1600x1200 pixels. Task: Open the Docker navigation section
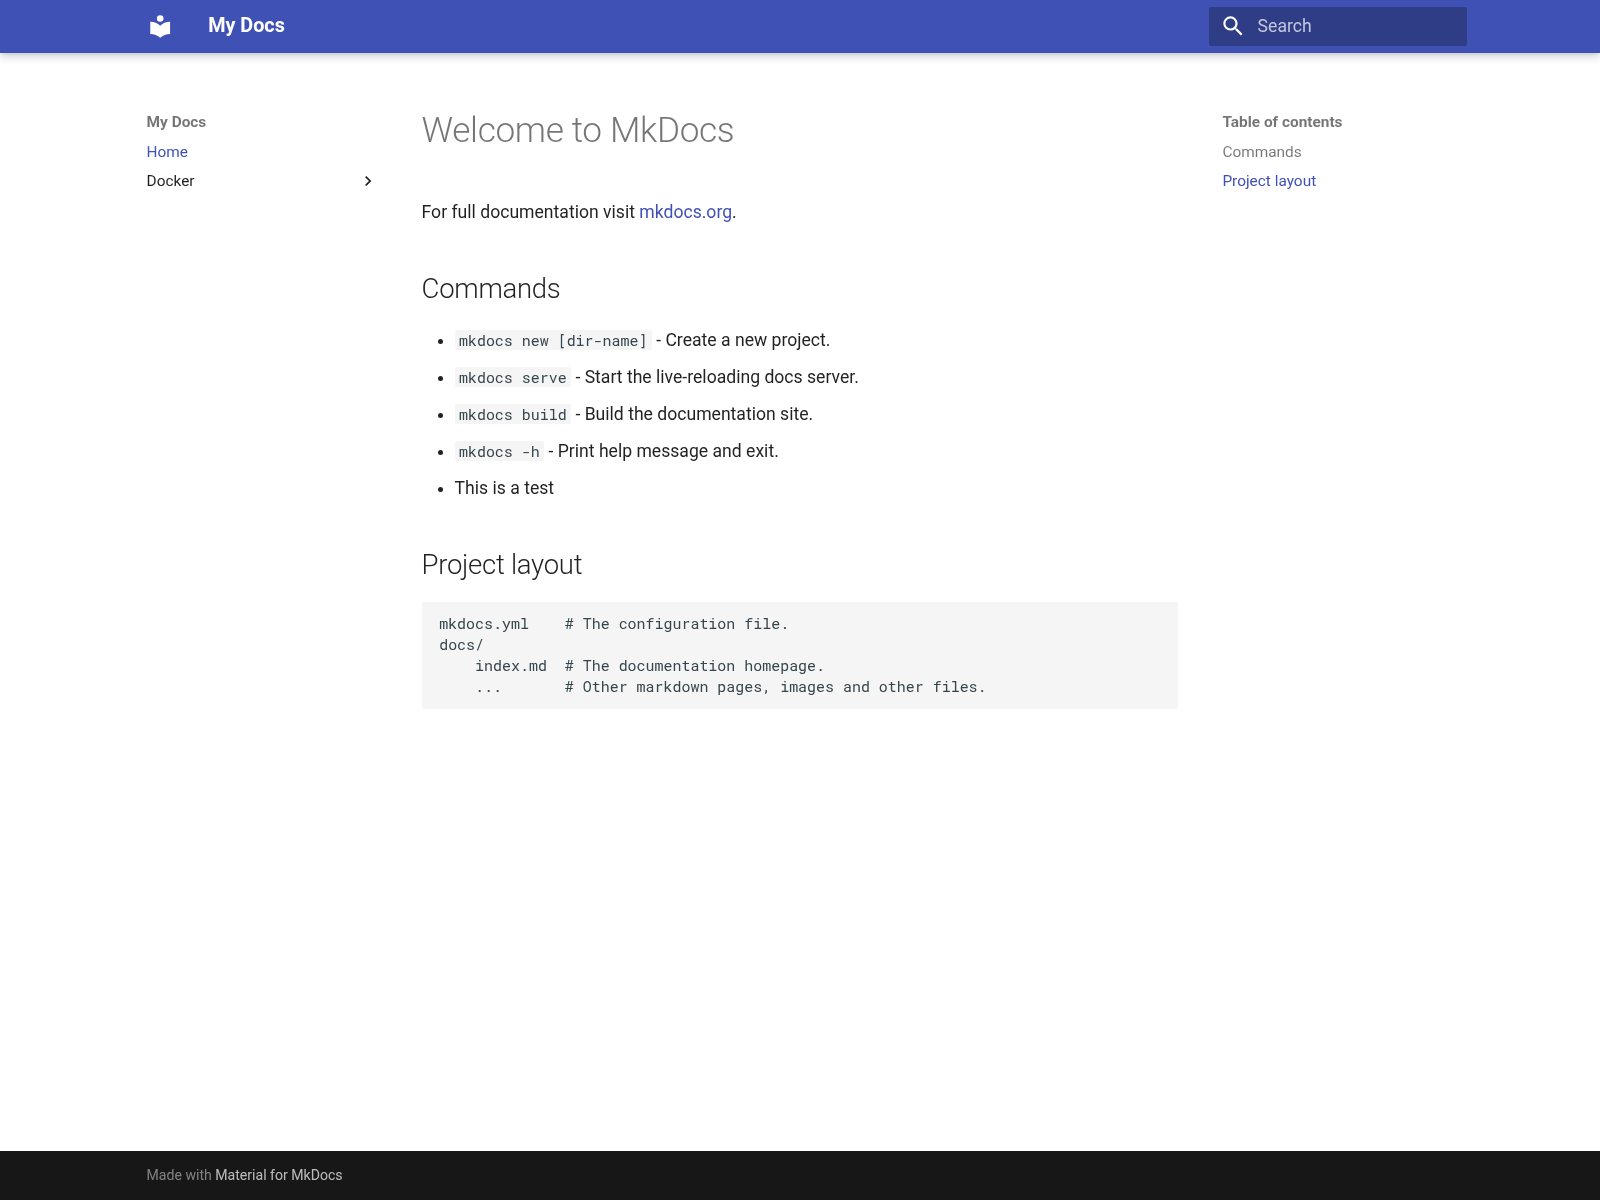[x=171, y=181]
